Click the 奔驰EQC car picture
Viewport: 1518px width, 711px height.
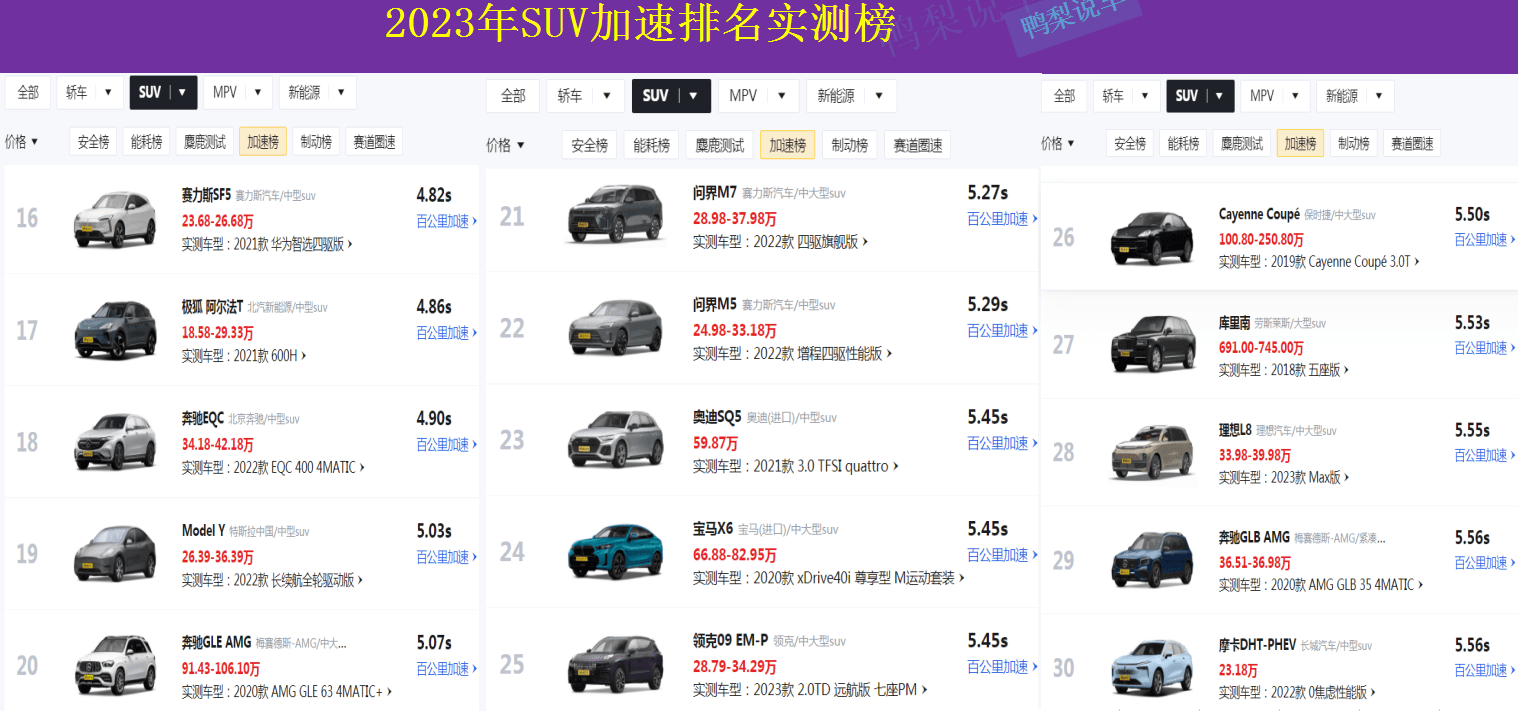tap(115, 442)
